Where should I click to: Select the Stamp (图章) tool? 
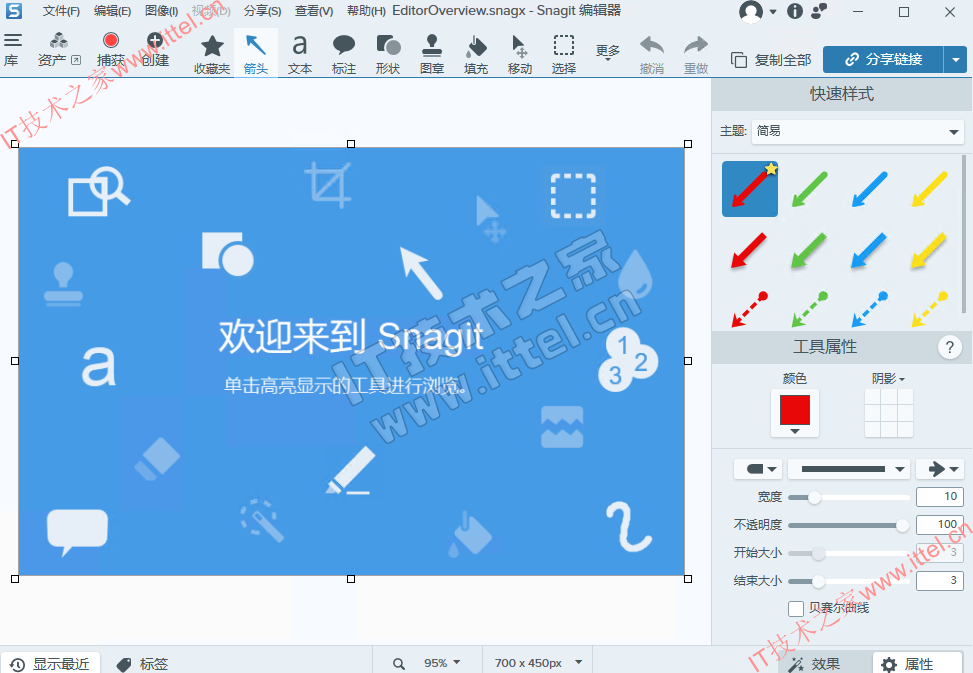(x=432, y=54)
